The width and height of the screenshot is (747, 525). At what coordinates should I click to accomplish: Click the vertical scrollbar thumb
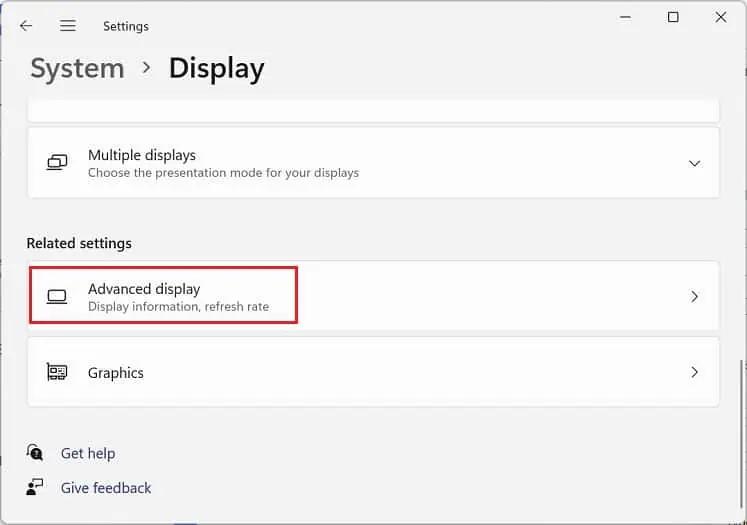point(741,434)
